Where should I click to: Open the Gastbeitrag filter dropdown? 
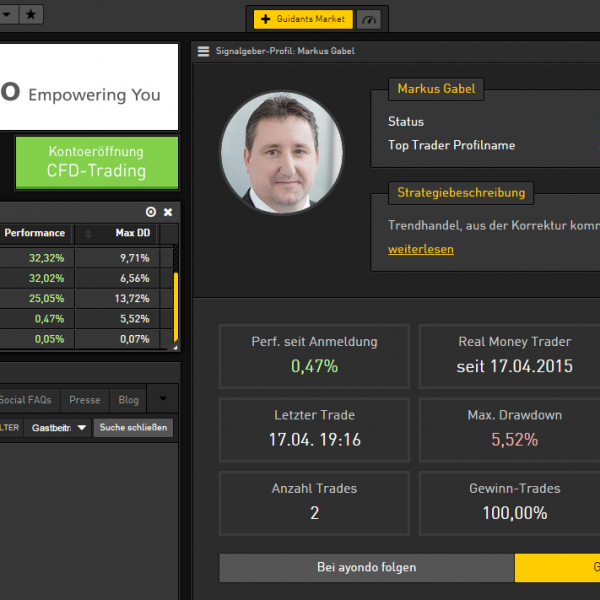point(57,428)
